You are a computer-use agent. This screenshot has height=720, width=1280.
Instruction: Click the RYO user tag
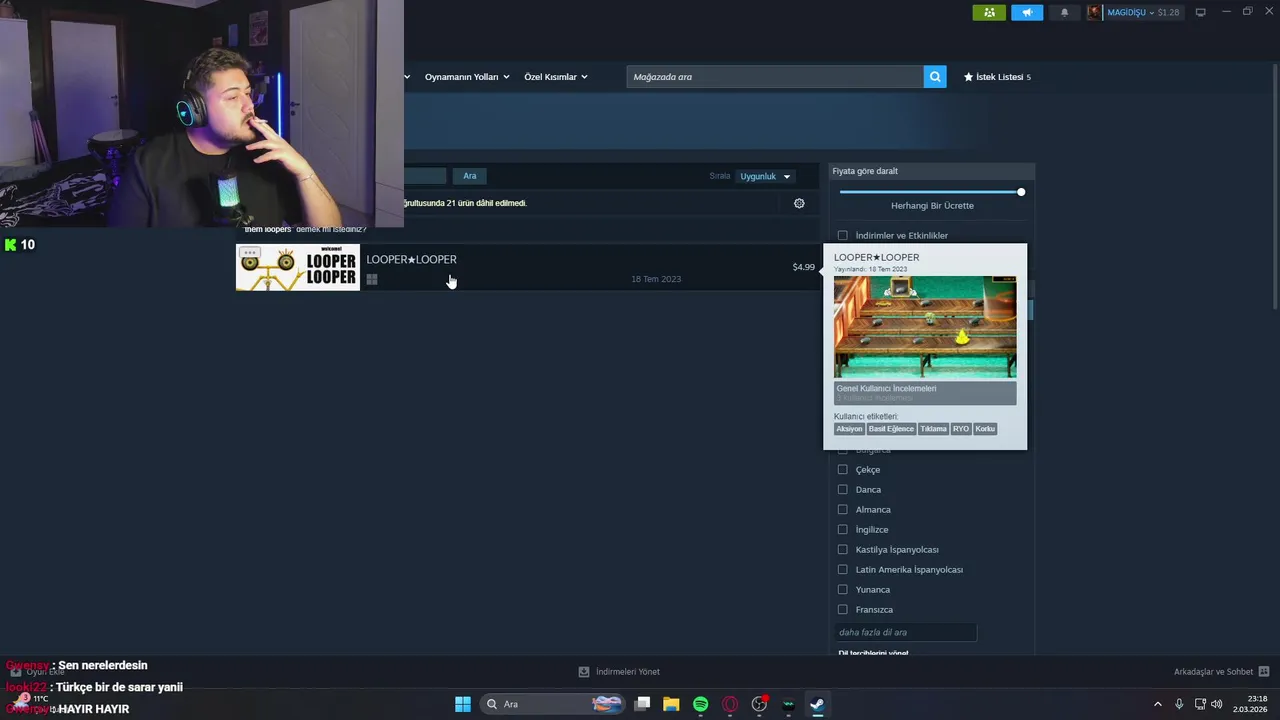[961, 429]
